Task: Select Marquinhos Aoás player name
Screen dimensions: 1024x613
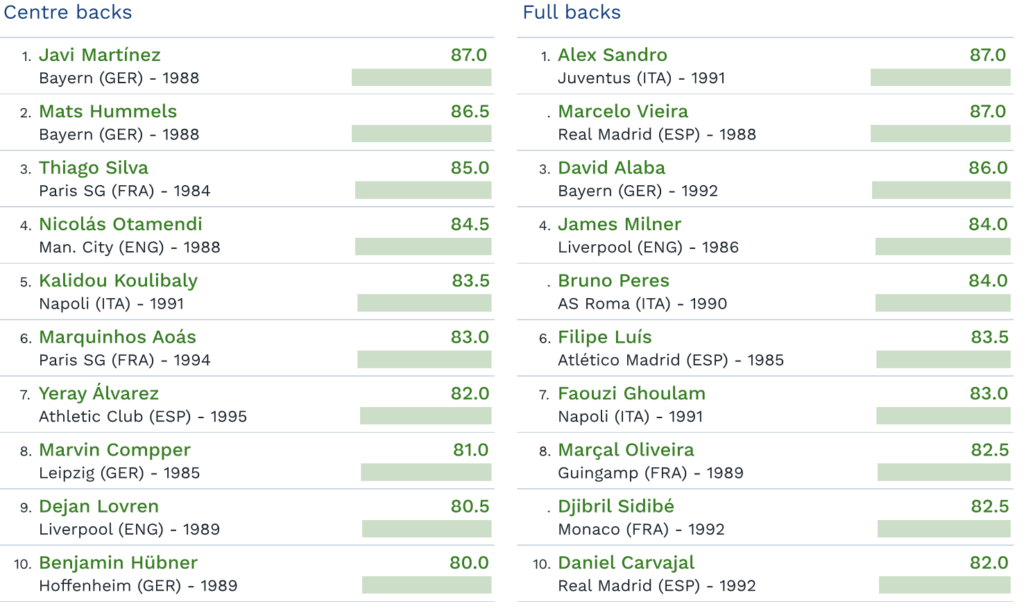Action: [x=118, y=337]
